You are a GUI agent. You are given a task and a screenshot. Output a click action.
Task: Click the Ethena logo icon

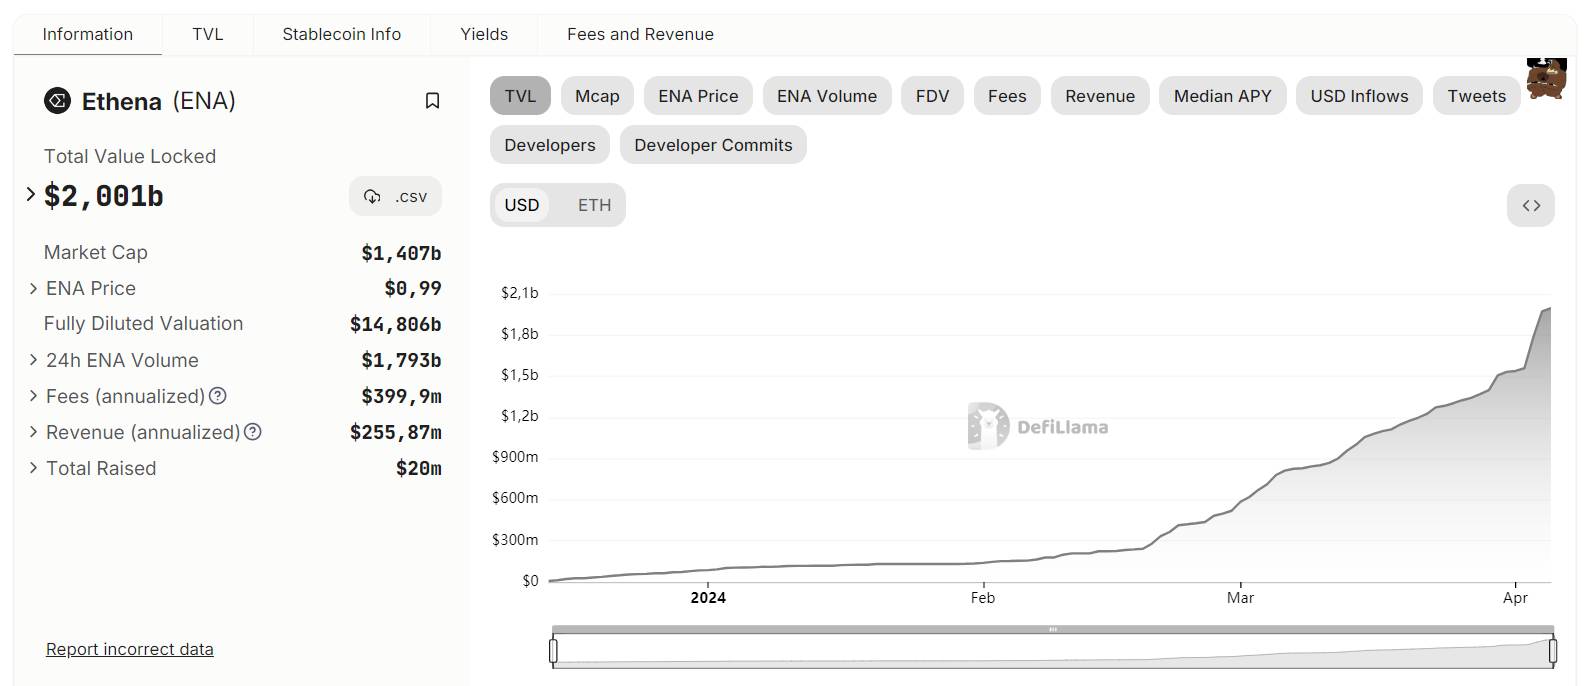pos(58,101)
